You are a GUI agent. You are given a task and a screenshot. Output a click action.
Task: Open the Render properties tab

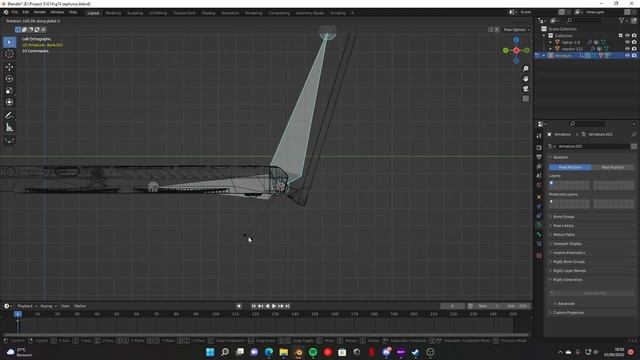click(539, 147)
